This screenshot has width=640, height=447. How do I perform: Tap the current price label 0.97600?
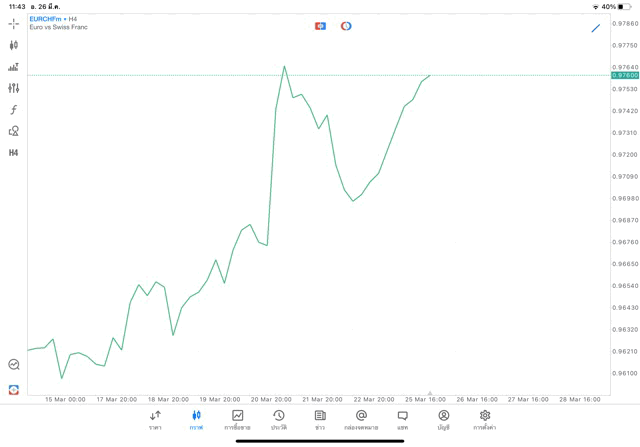pos(625,75)
